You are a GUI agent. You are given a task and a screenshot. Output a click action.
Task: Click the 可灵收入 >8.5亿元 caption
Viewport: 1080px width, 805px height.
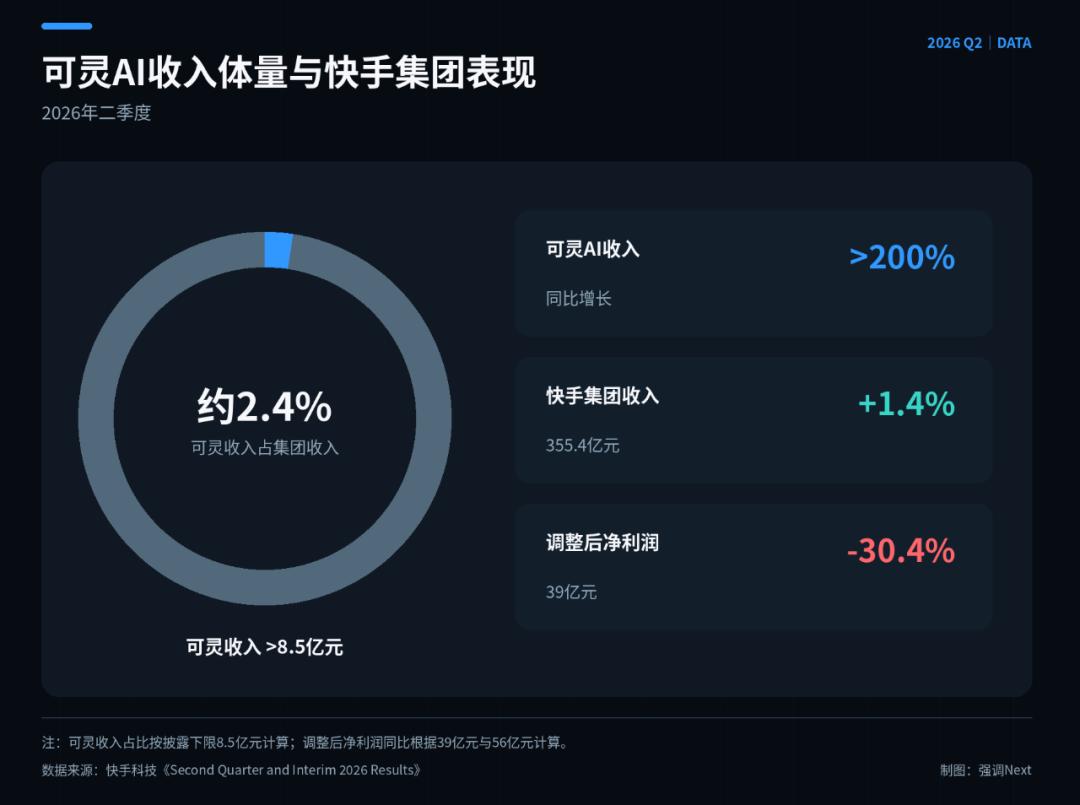(264, 647)
